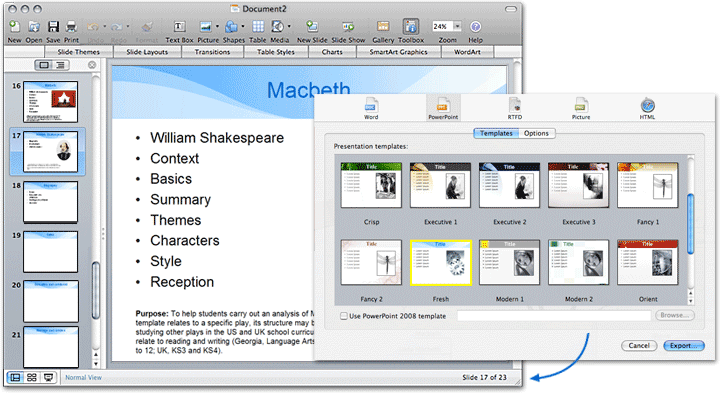Open the WordArt tab

coord(467,52)
